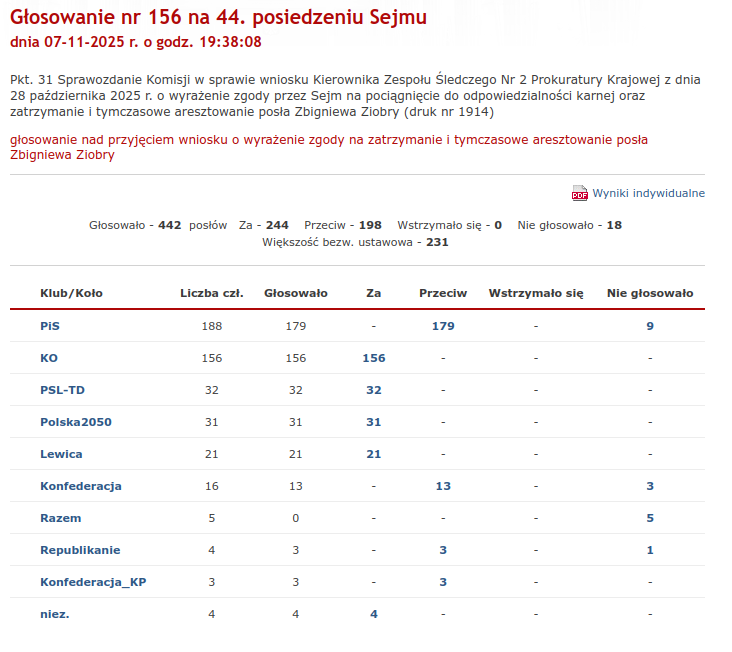Image resolution: width=732 pixels, height=652 pixels.
Task: Open the Polska2050 club link
Action: point(76,422)
